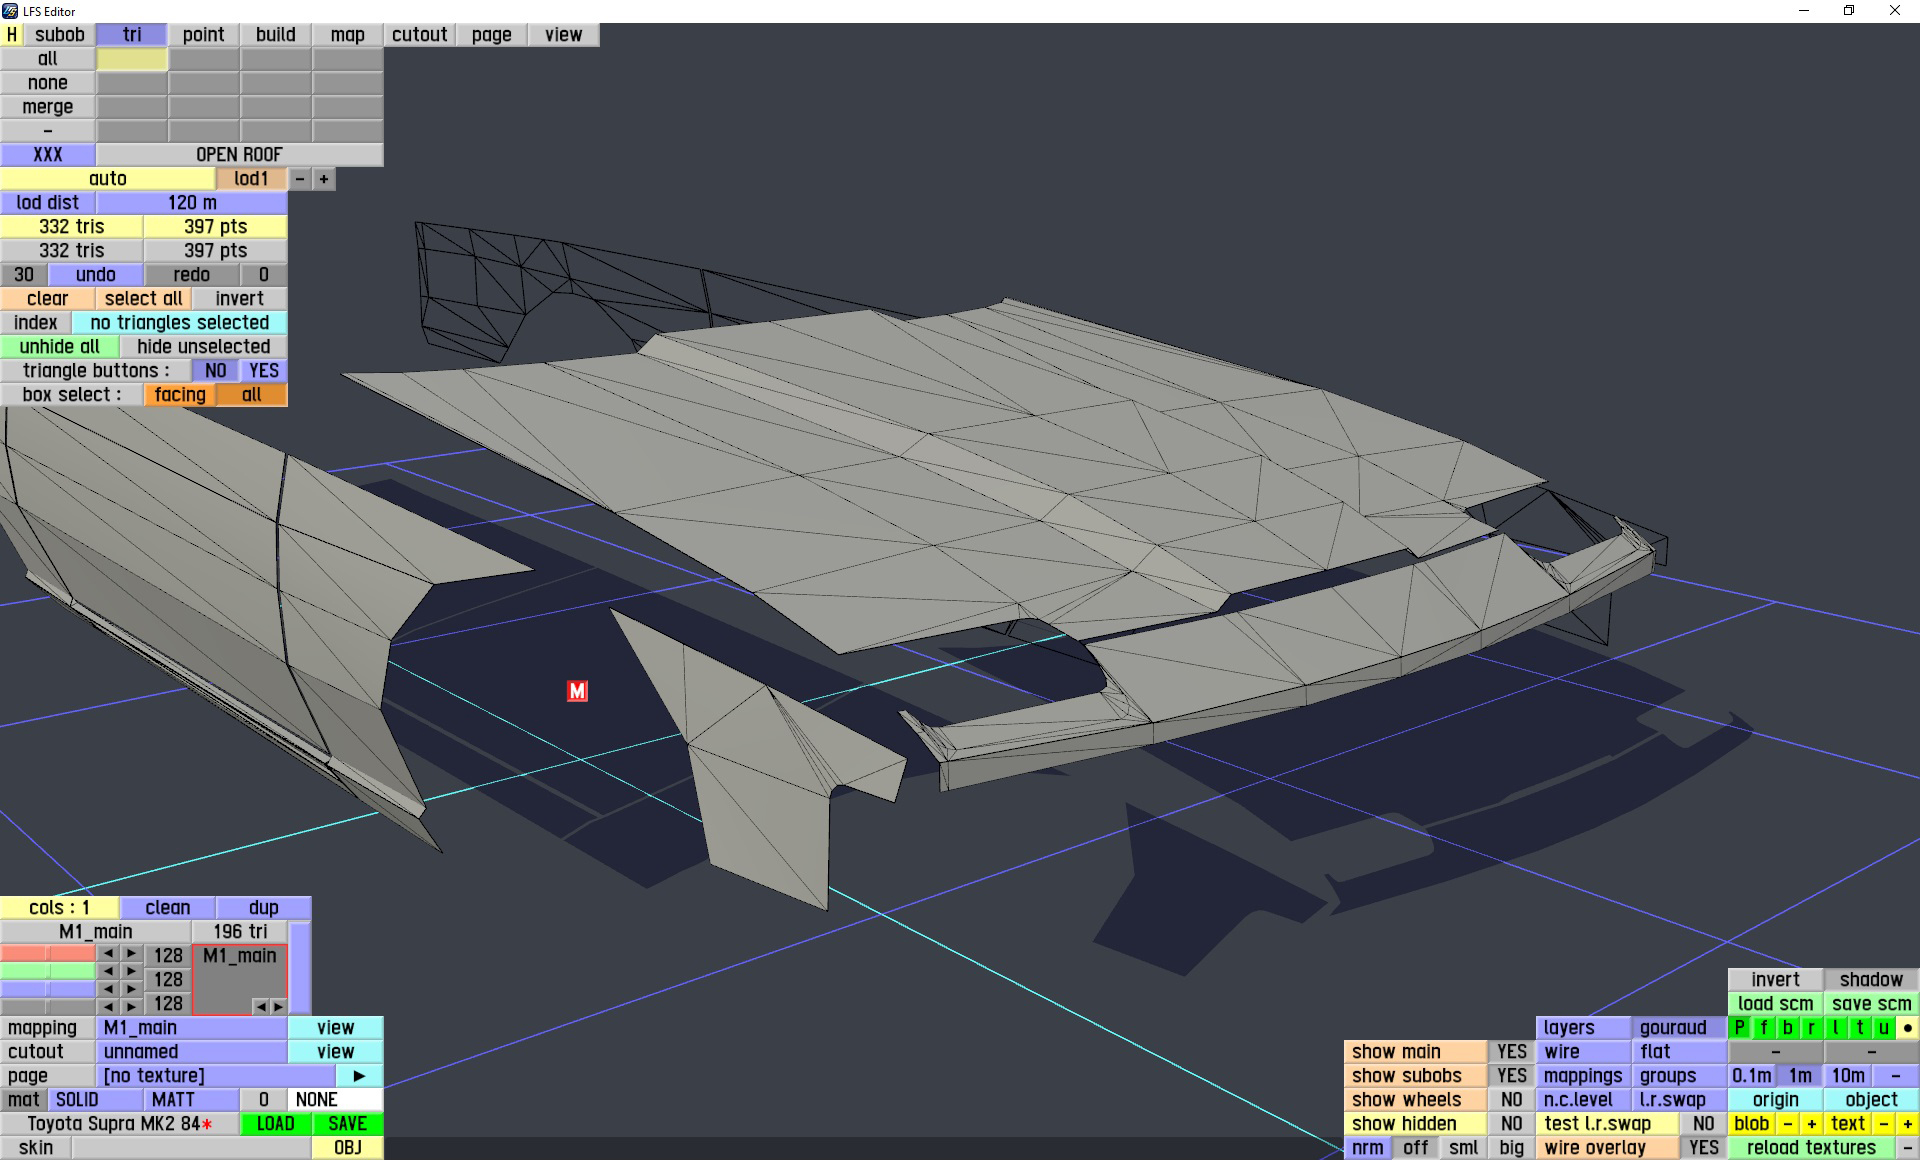Open the build mode tab
This screenshot has width=1920, height=1160.
[275, 35]
